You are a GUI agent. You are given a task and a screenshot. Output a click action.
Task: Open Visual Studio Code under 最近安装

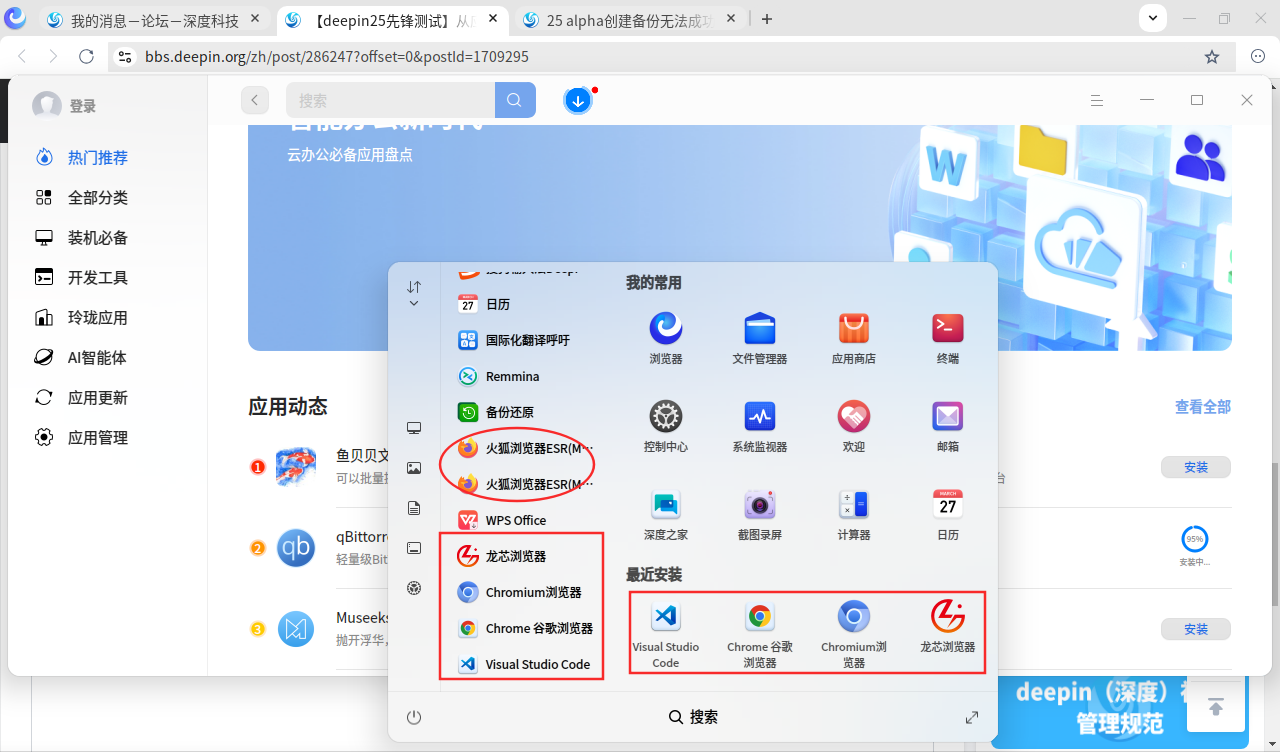click(666, 616)
